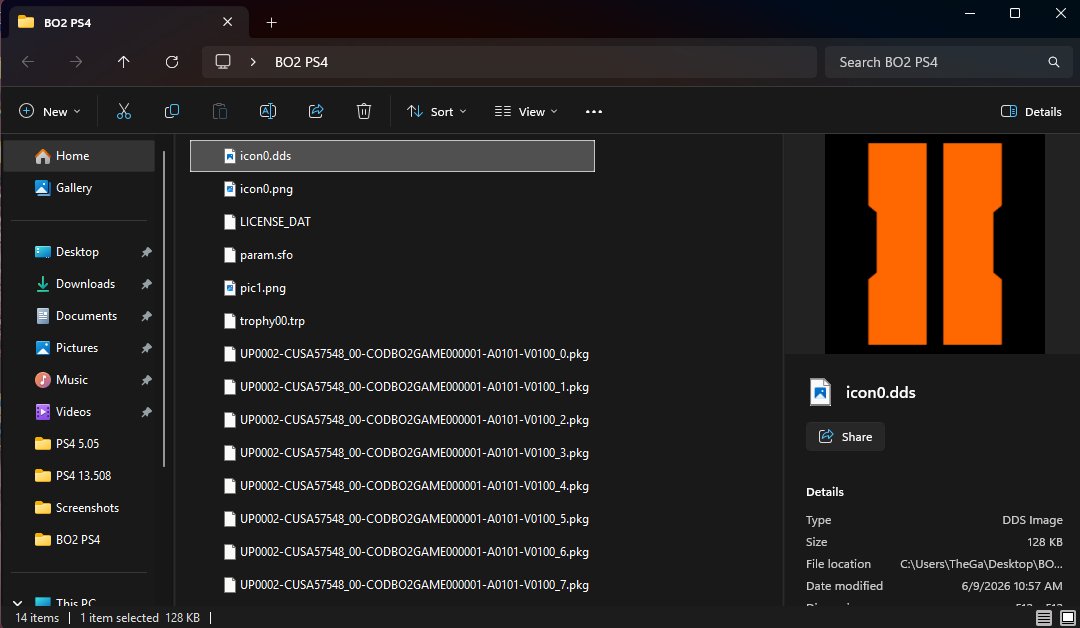The height and width of the screenshot is (628, 1080).
Task: Click the file location path value
Action: coord(981,564)
